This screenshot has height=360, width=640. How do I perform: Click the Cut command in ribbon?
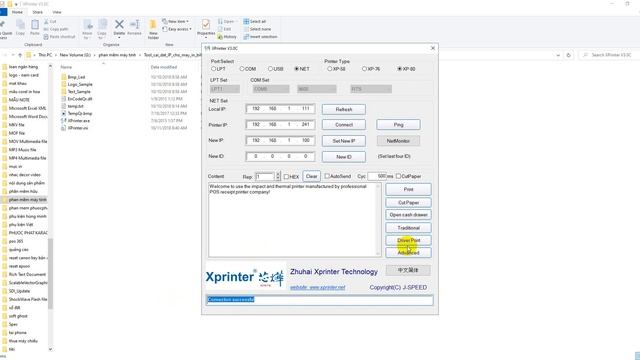[x=50, y=22]
